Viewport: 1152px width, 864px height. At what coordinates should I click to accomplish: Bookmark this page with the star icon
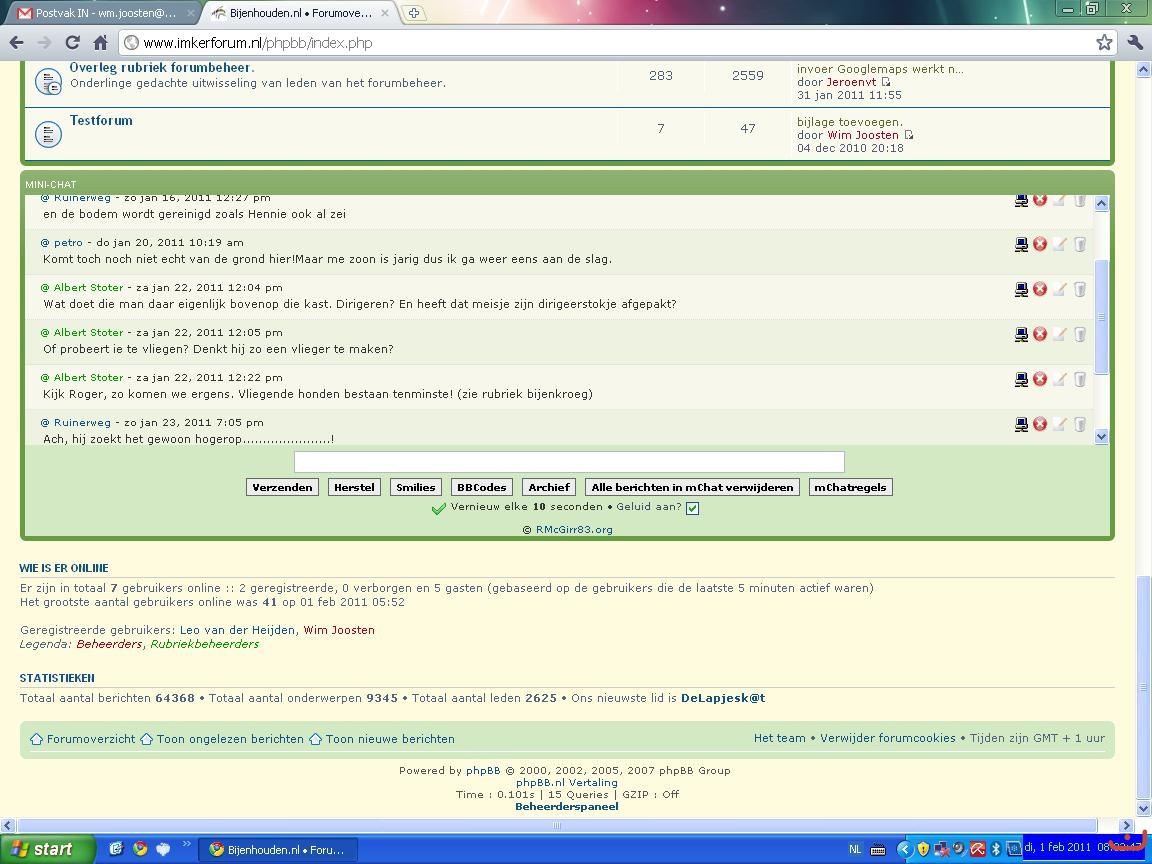click(1104, 42)
